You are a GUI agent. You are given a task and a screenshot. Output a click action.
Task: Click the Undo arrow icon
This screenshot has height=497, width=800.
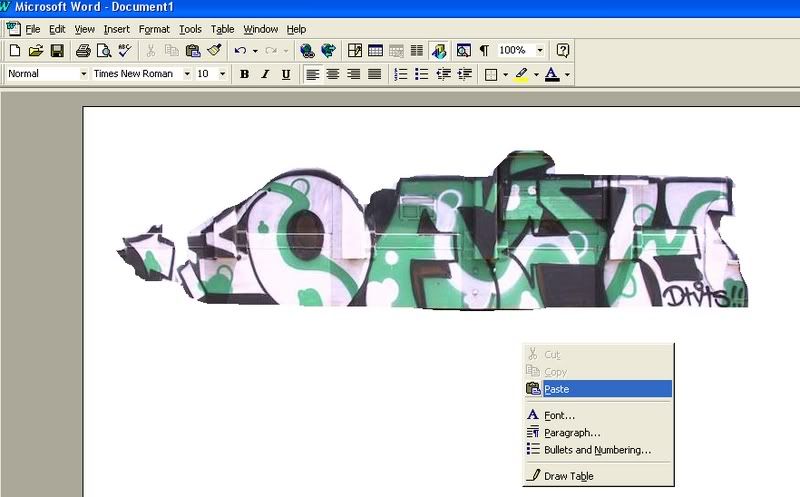[240, 50]
